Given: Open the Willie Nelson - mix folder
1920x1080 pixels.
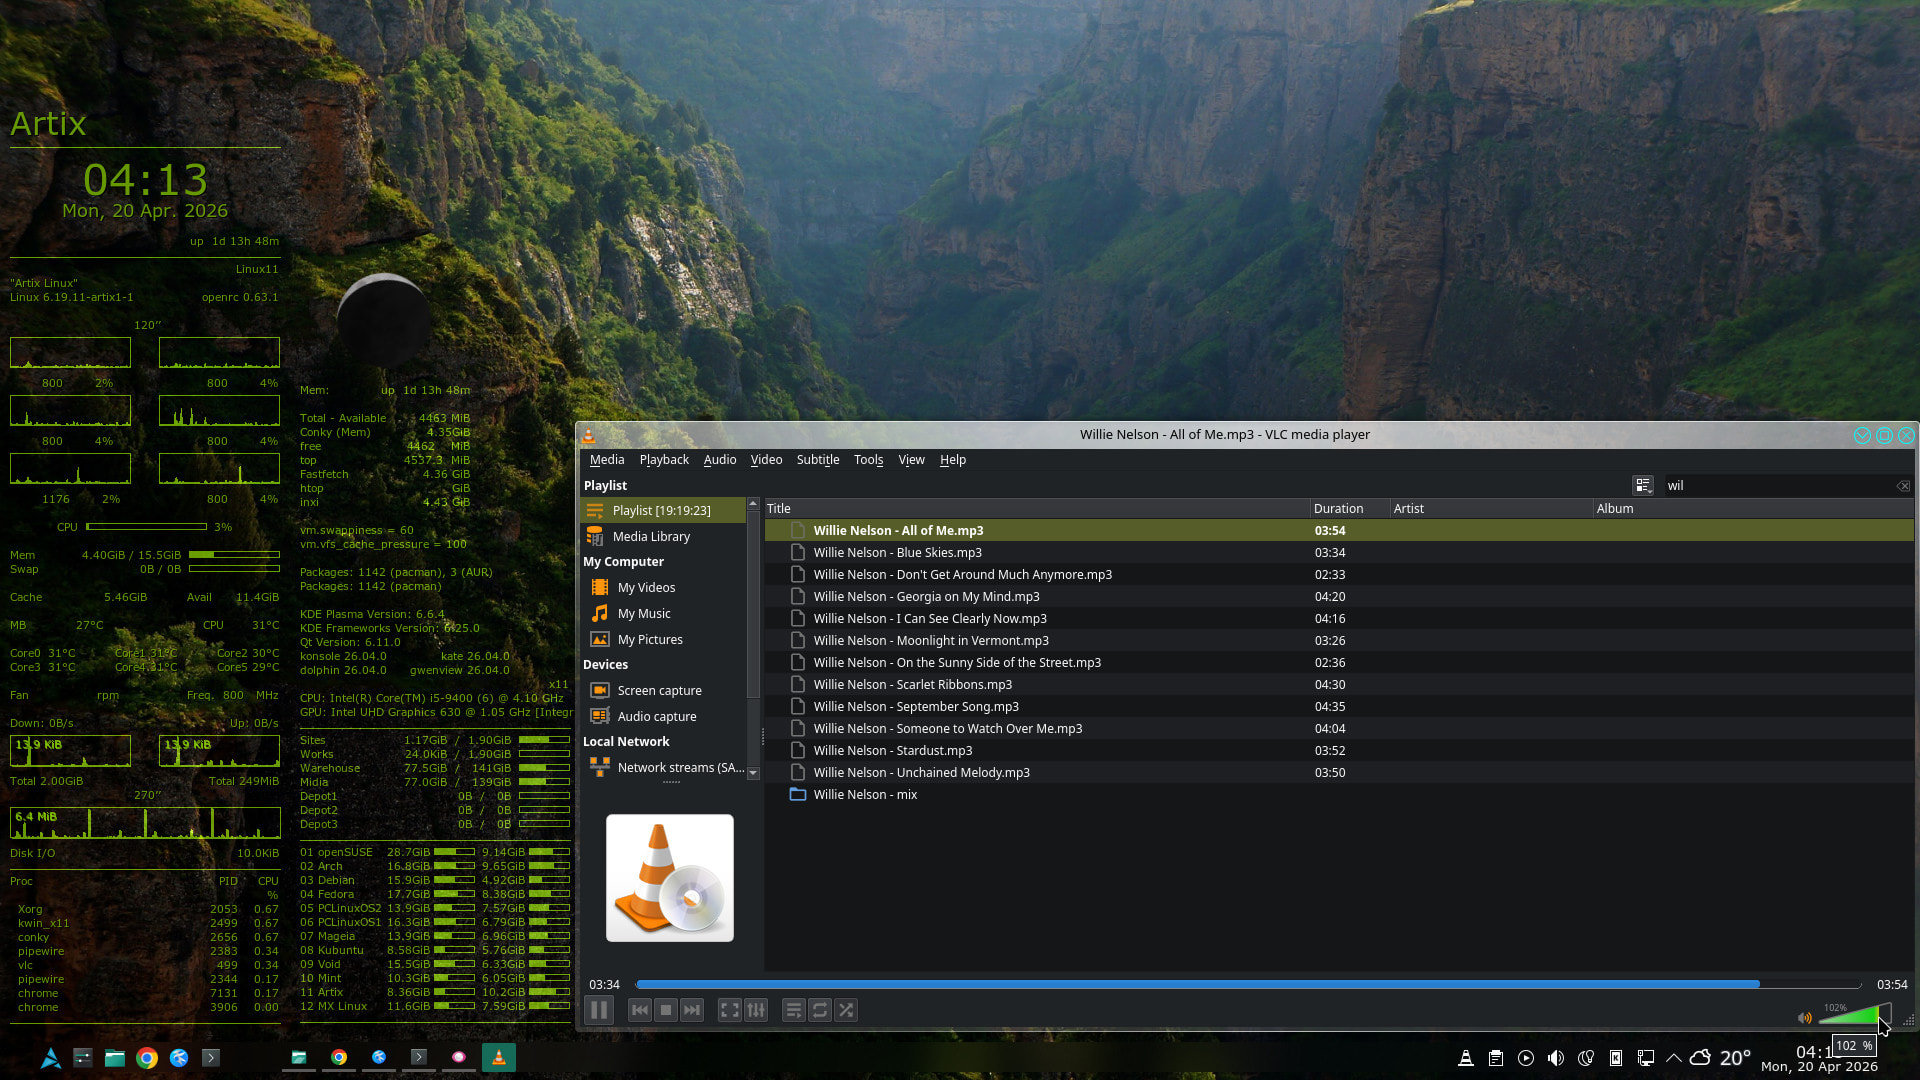Looking at the screenshot, I should (x=865, y=795).
